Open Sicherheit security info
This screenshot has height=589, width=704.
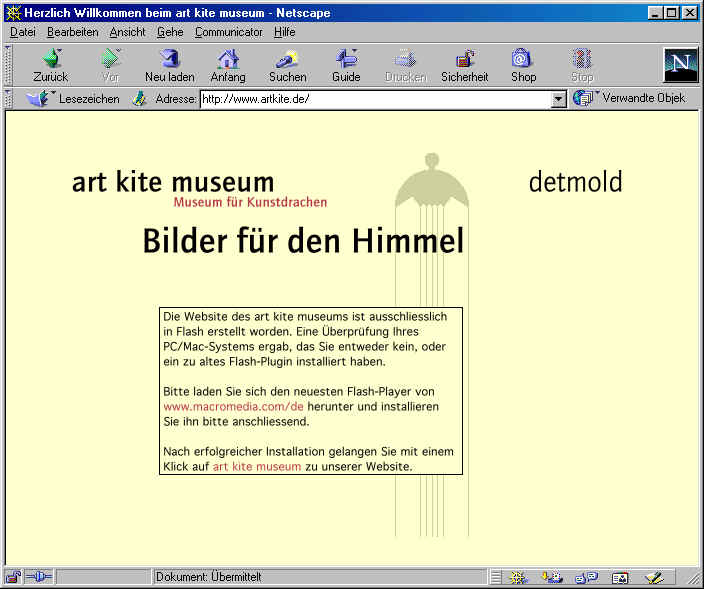click(464, 66)
